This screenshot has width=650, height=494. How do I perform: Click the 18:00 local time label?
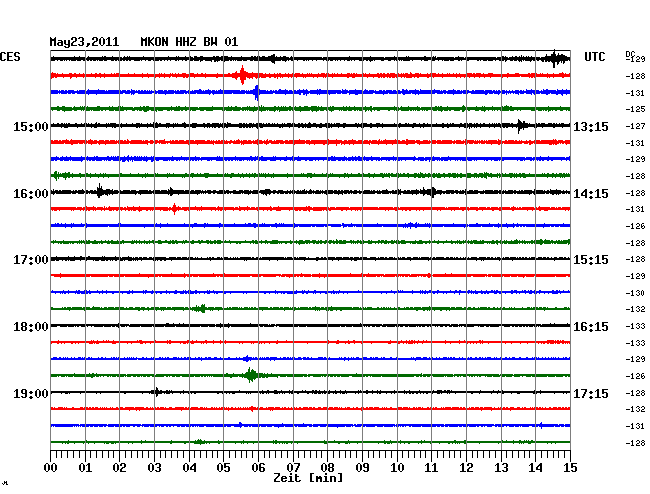coord(30,327)
